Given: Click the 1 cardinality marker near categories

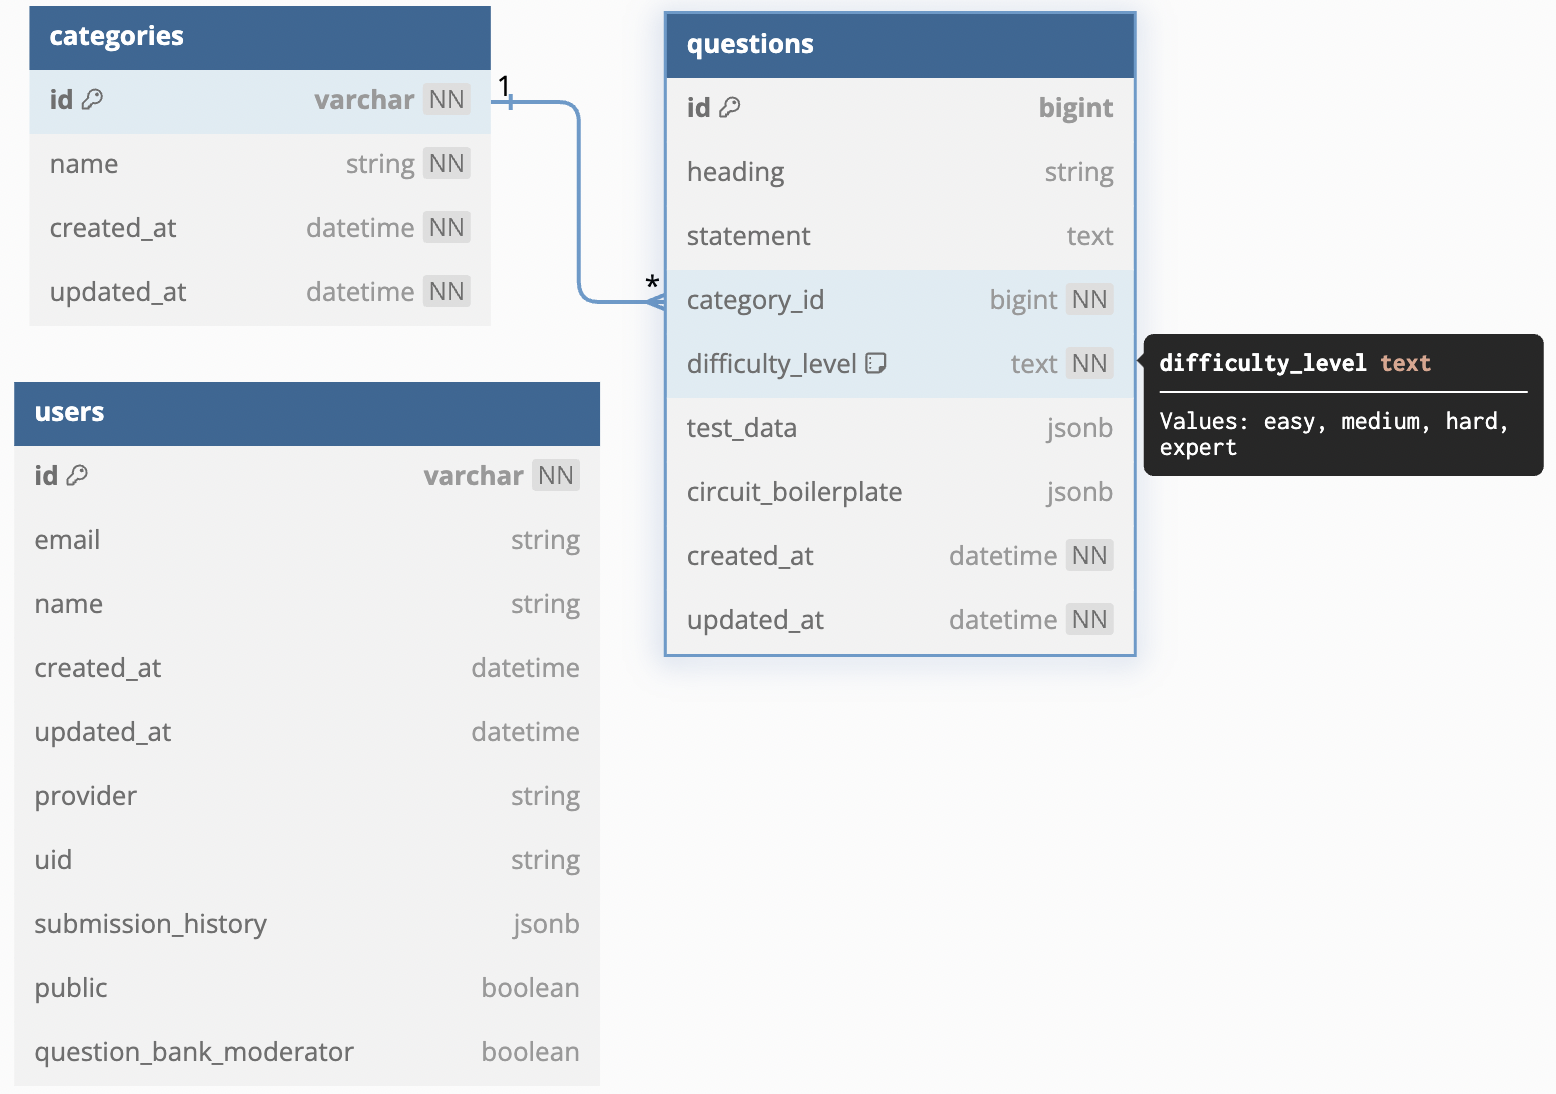Looking at the screenshot, I should pyautogui.click(x=504, y=86).
